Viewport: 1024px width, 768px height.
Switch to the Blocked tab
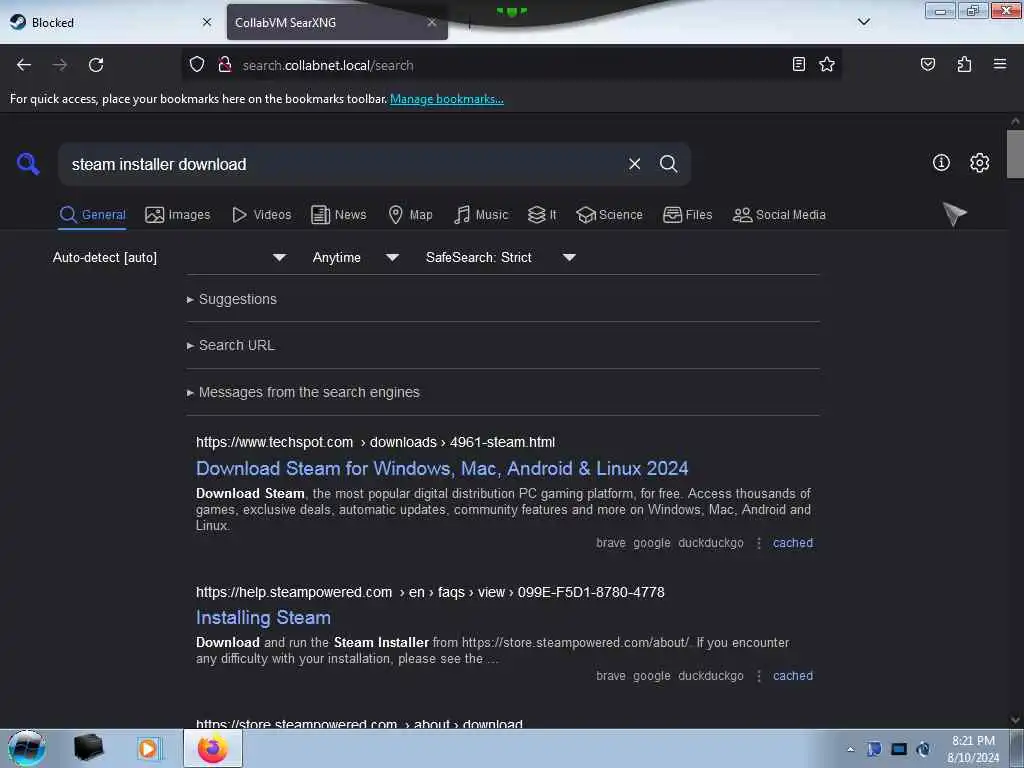(x=111, y=22)
